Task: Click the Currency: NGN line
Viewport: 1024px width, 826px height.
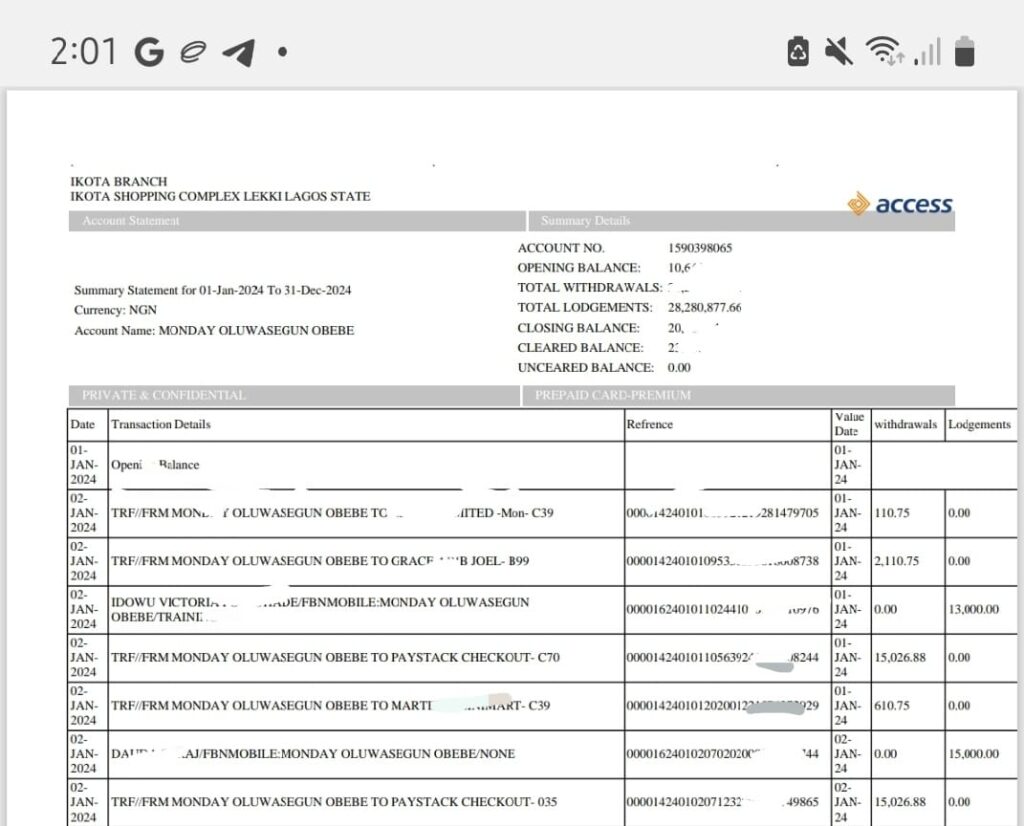Action: tap(116, 310)
